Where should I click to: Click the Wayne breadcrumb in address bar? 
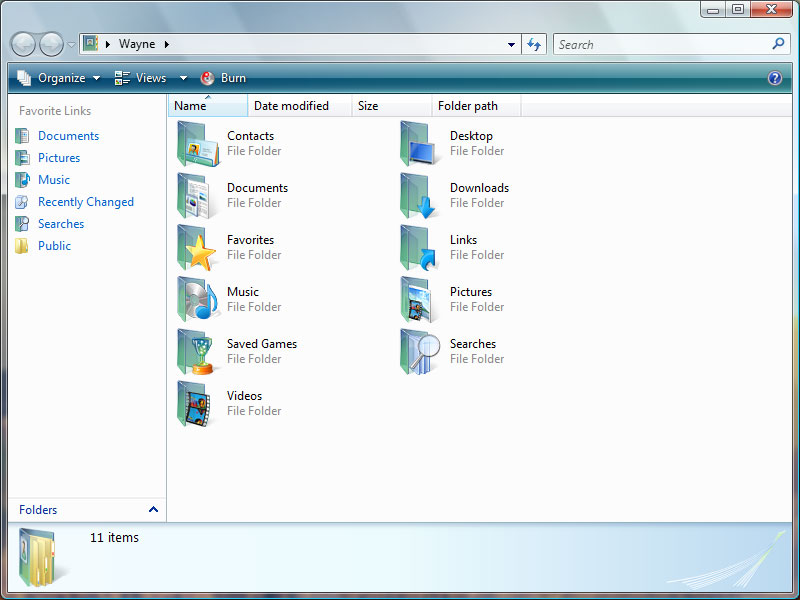point(137,44)
